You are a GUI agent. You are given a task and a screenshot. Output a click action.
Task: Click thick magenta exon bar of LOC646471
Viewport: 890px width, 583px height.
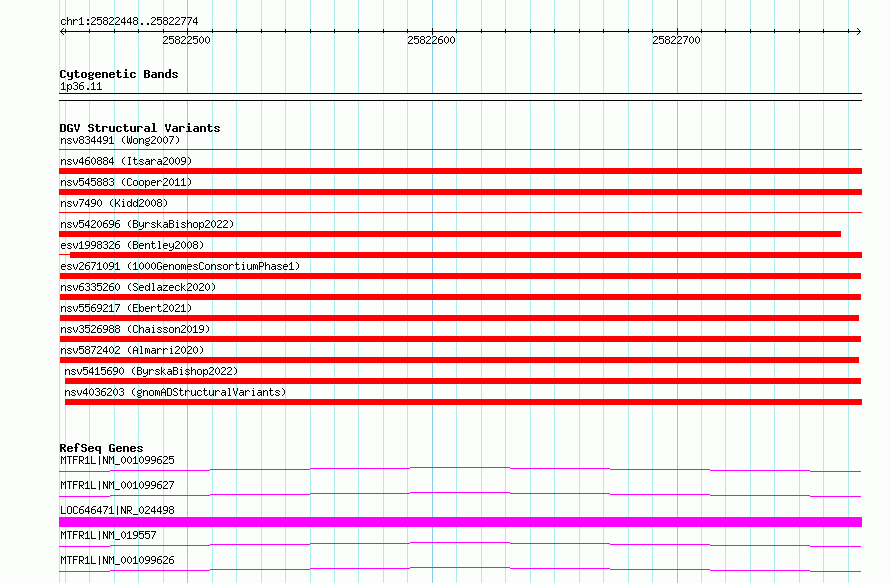(x=460, y=522)
